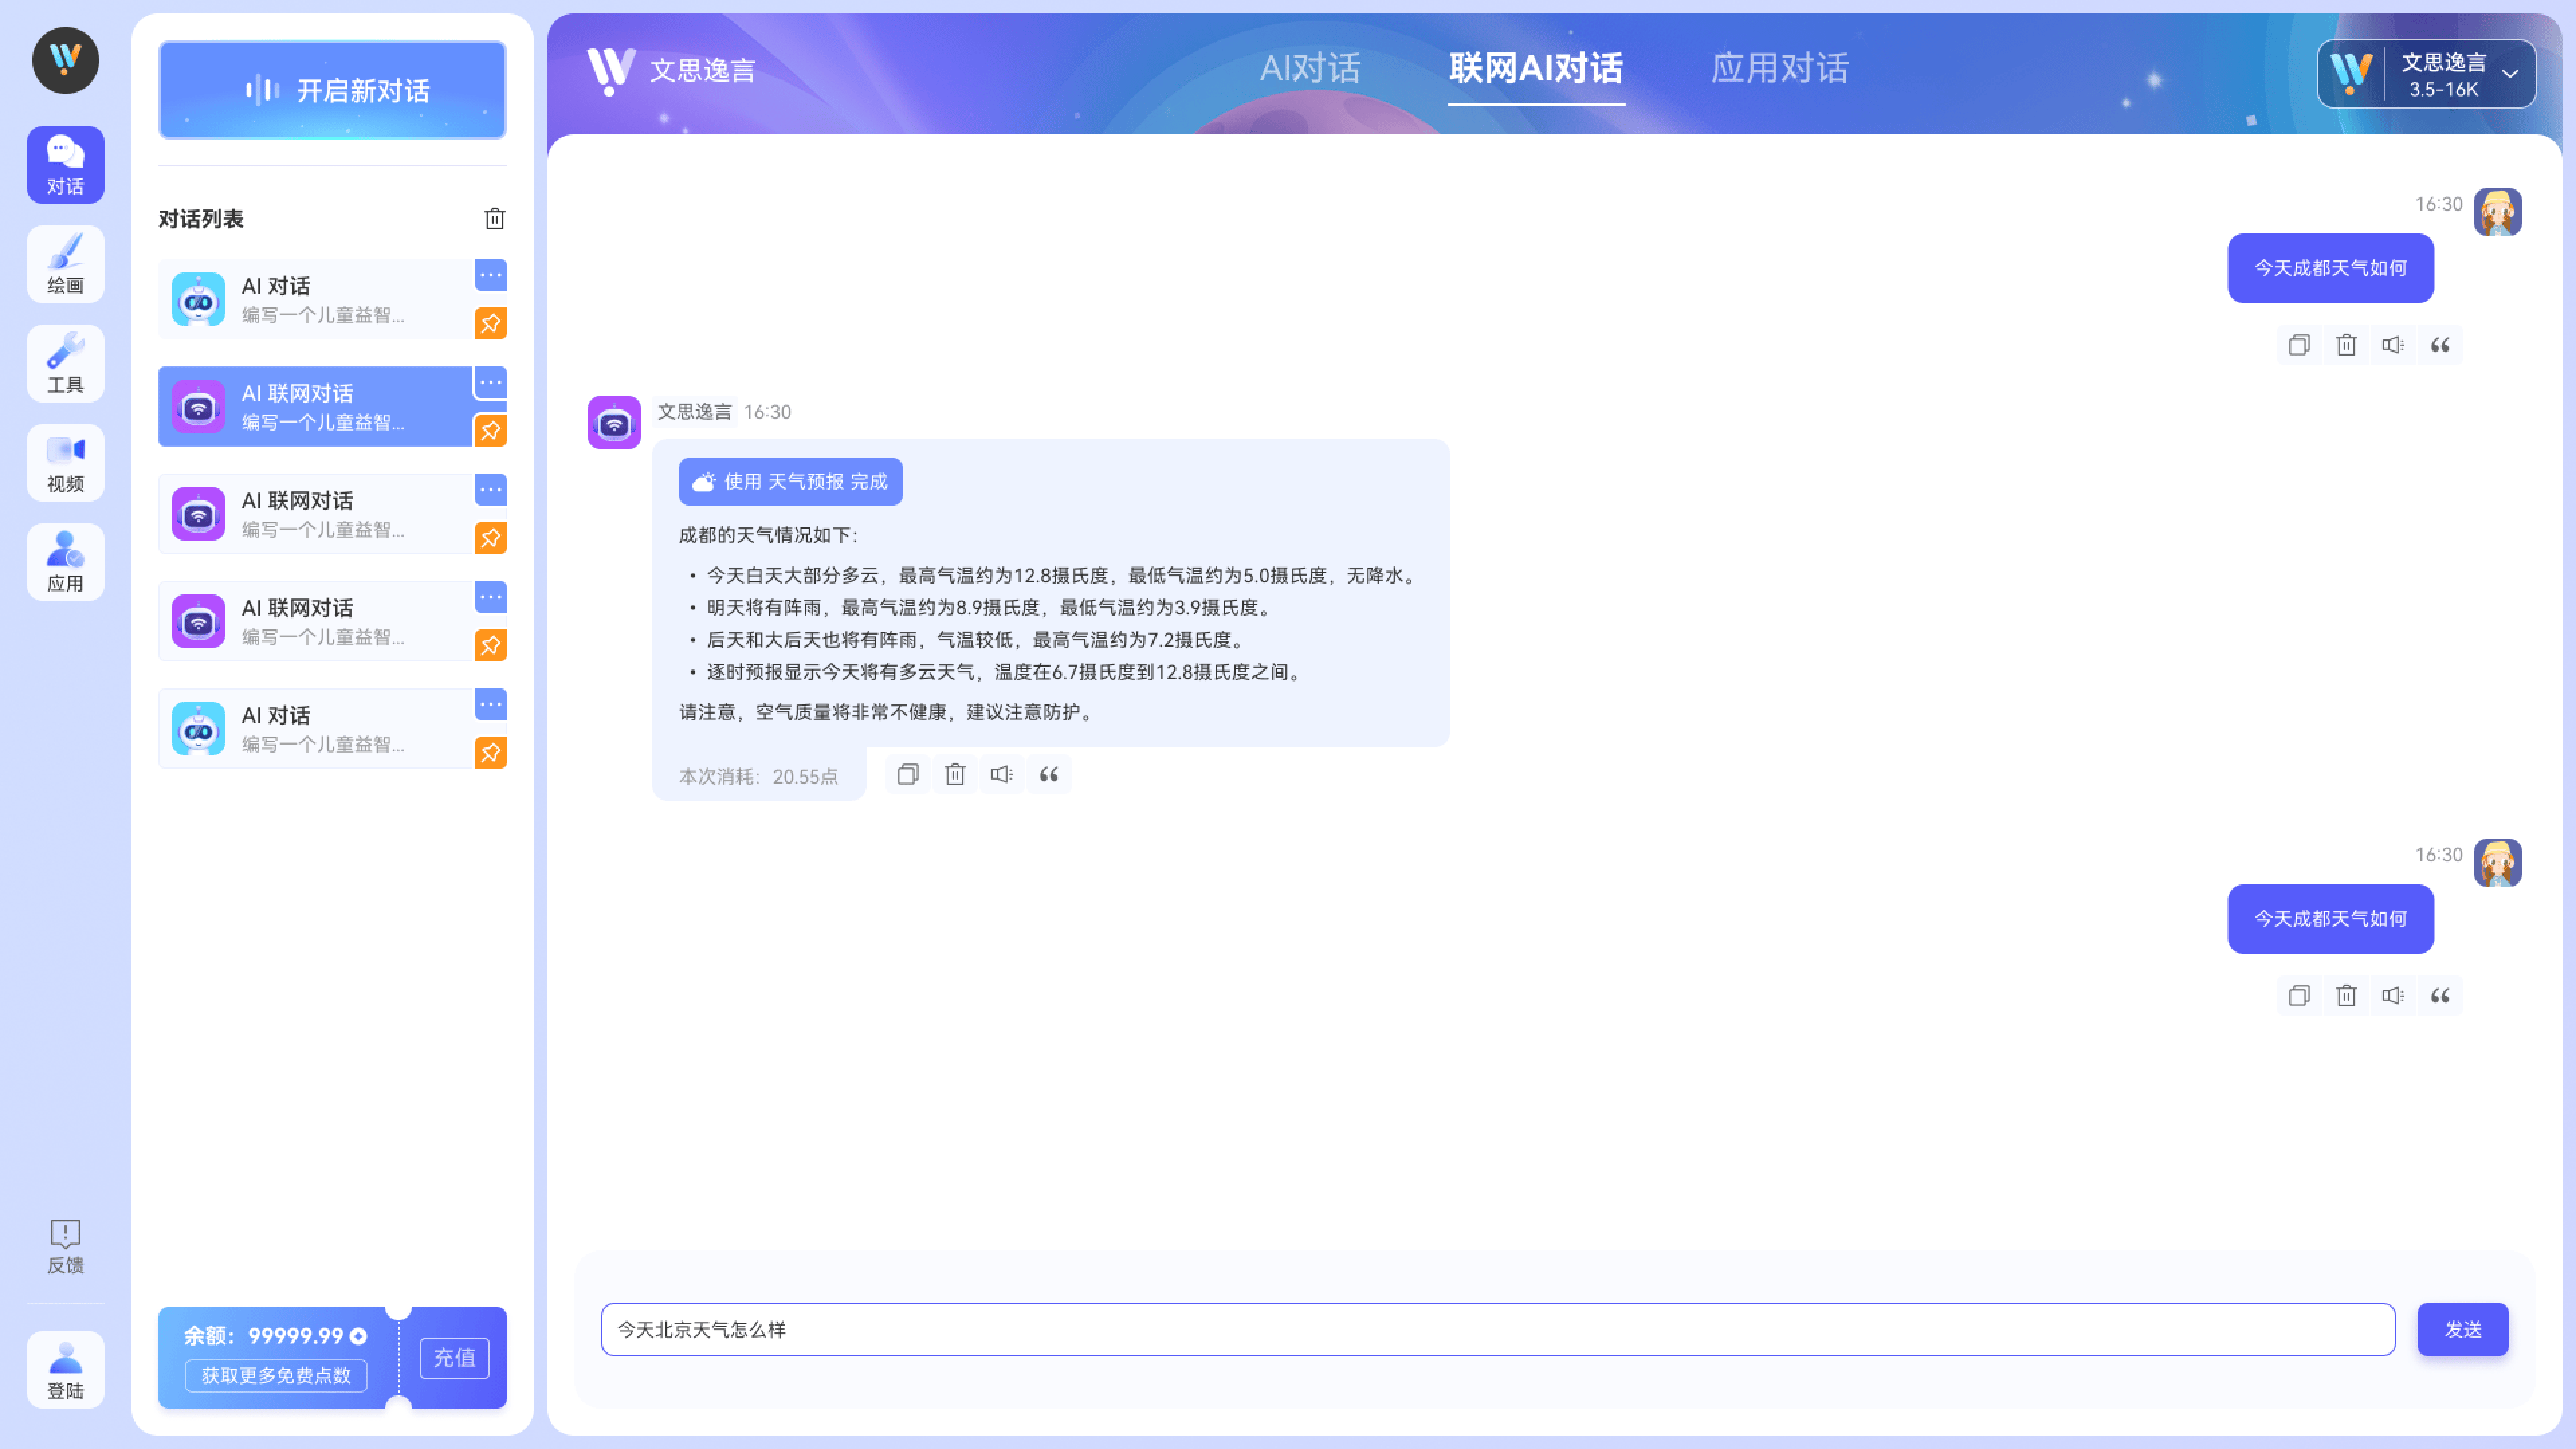Open the 绘画 section in the sidebar

[x=65, y=264]
